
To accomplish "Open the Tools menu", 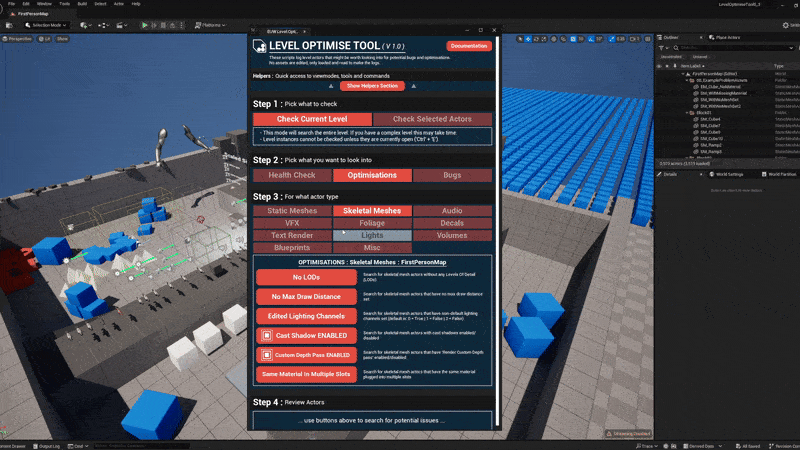I will (x=64, y=4).
